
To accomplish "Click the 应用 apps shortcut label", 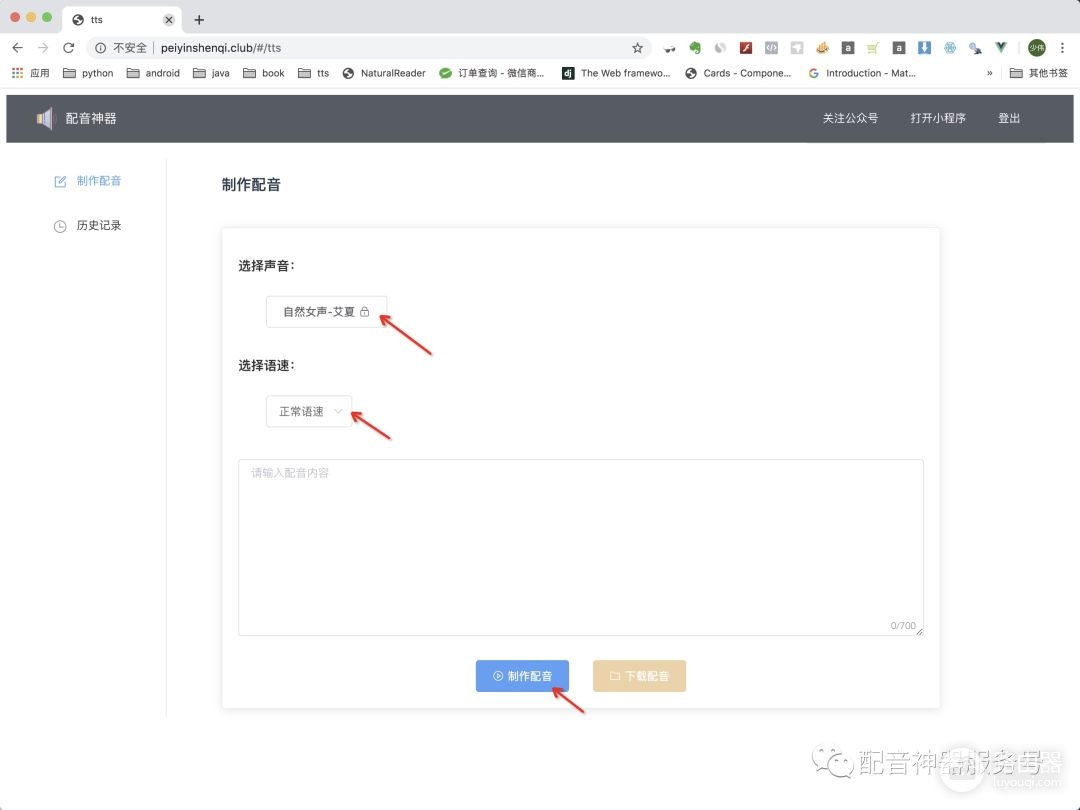I will [x=40, y=73].
